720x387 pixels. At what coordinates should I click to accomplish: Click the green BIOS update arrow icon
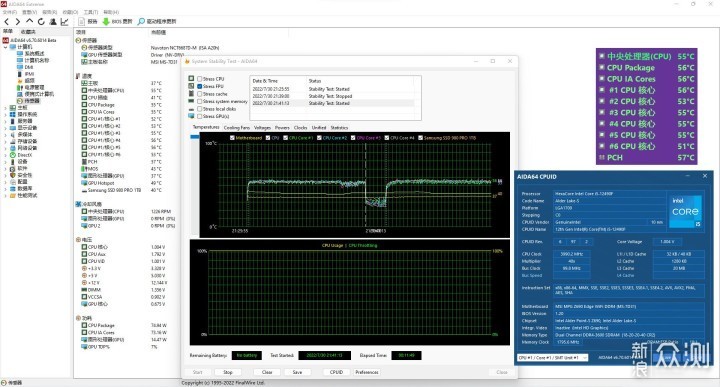[x=106, y=22]
